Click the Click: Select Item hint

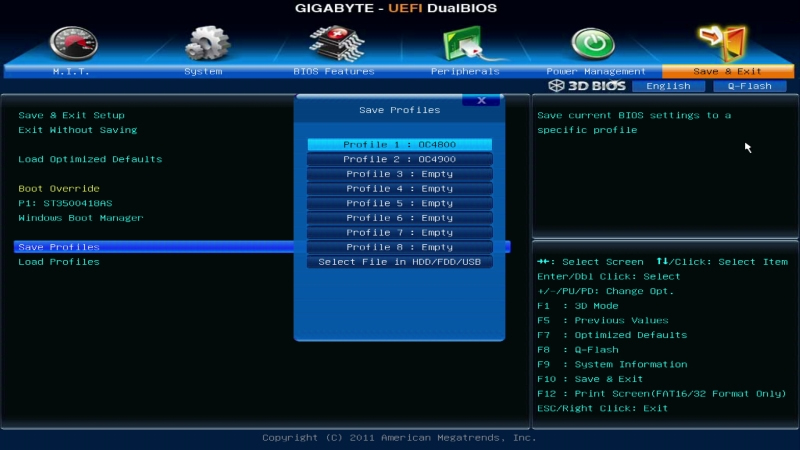click(722, 262)
